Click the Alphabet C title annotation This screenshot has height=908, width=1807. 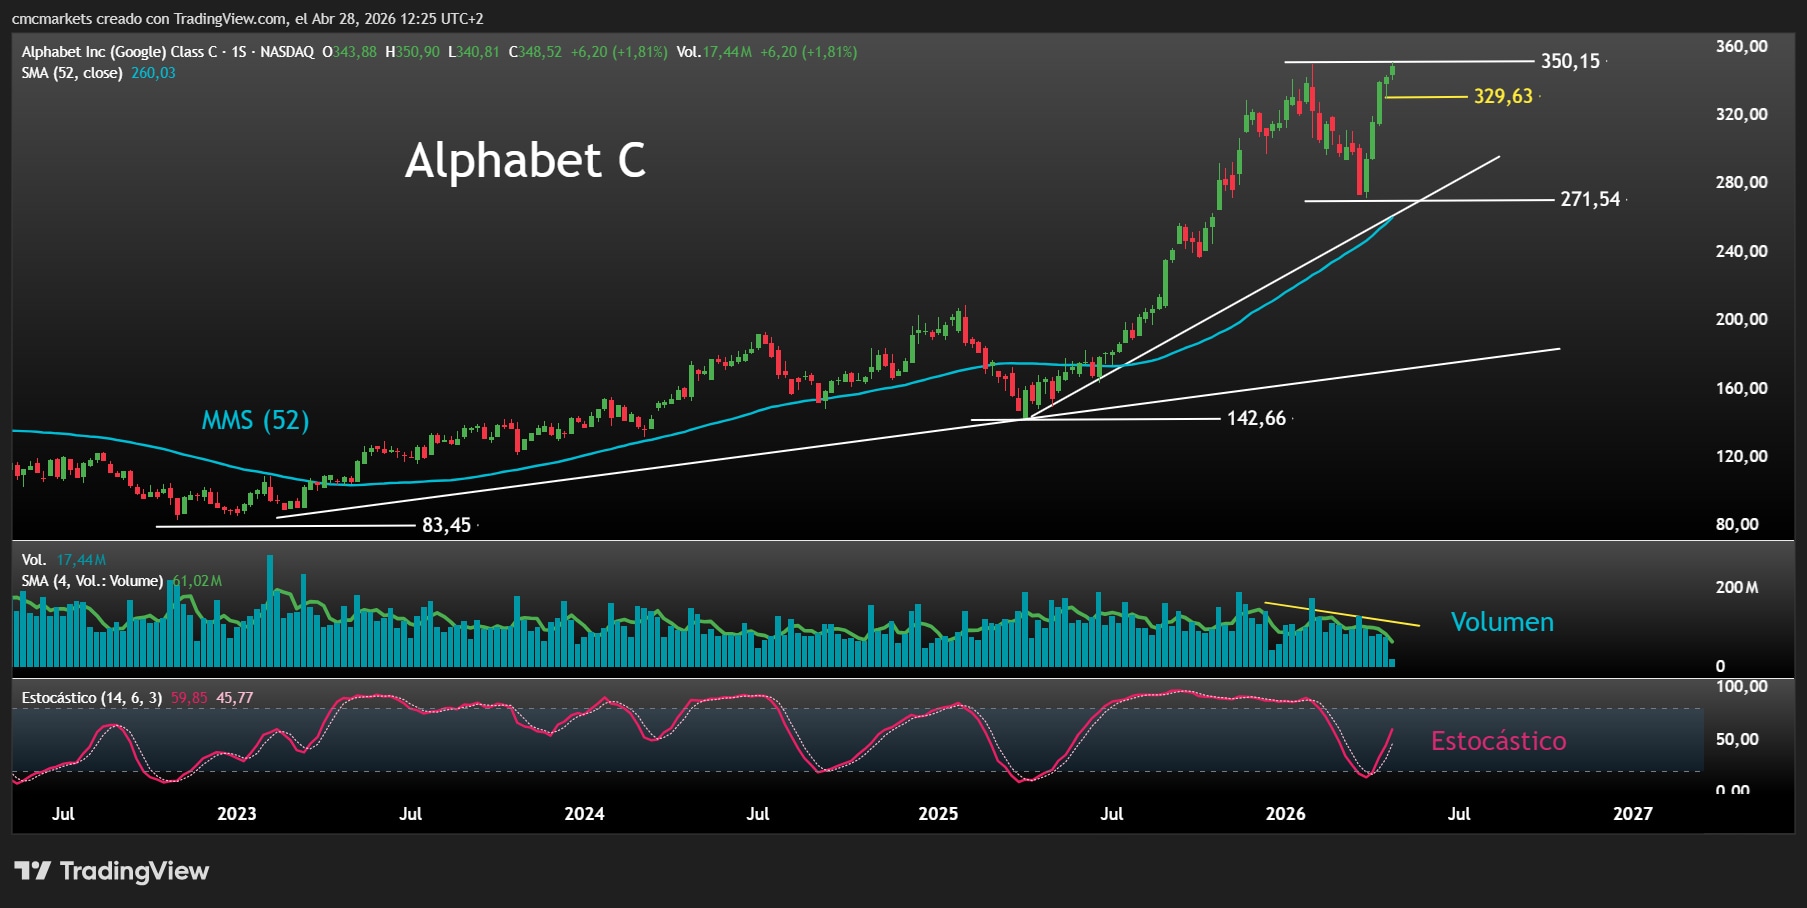(526, 163)
